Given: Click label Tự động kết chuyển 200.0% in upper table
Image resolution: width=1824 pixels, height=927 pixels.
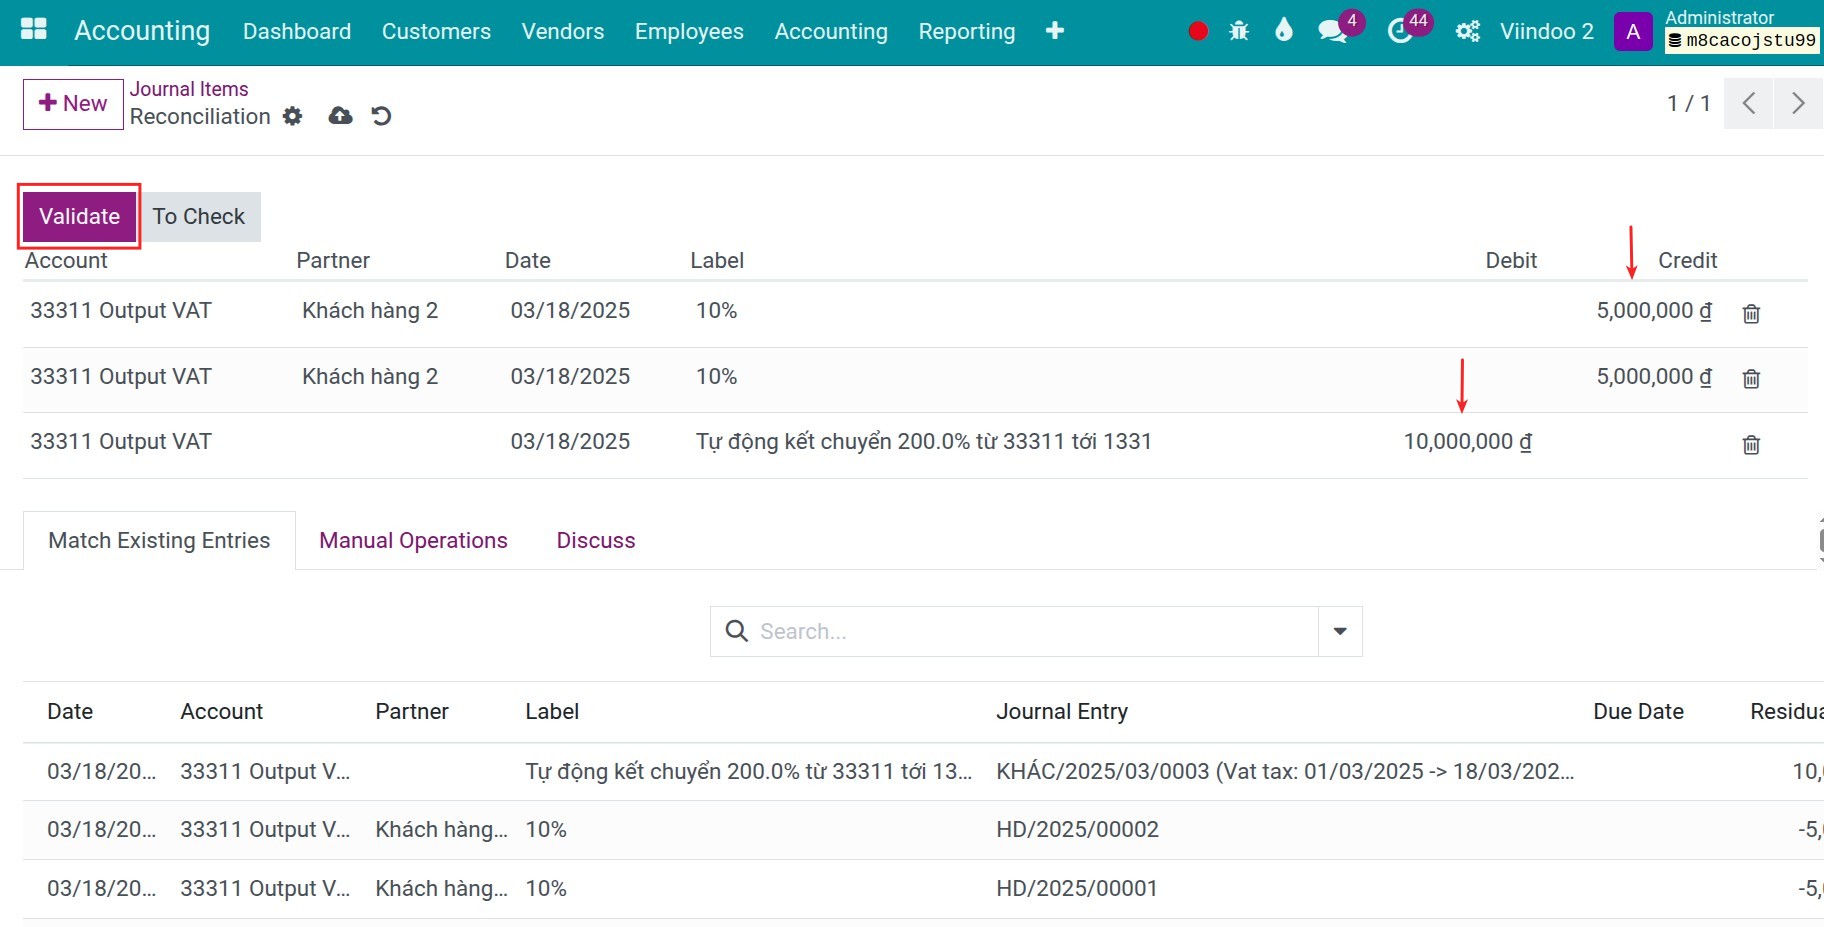Looking at the screenshot, I should (x=923, y=441).
